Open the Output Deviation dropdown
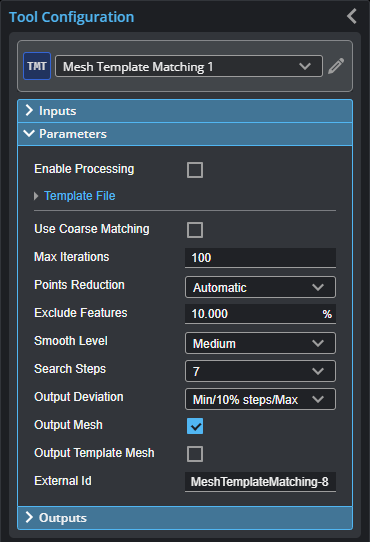 click(260, 399)
